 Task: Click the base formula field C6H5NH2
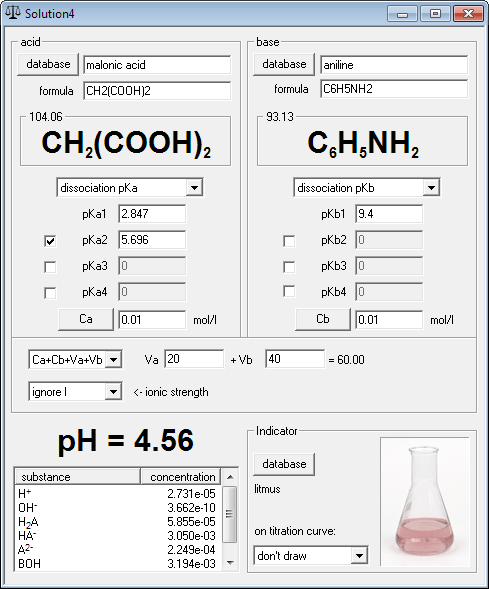394,89
